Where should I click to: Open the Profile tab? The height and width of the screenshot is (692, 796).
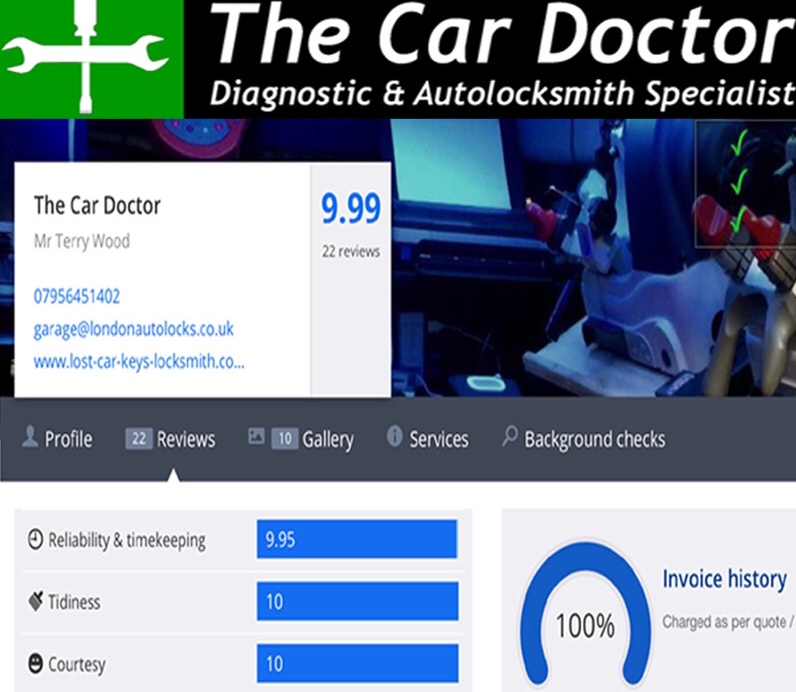tap(57, 439)
